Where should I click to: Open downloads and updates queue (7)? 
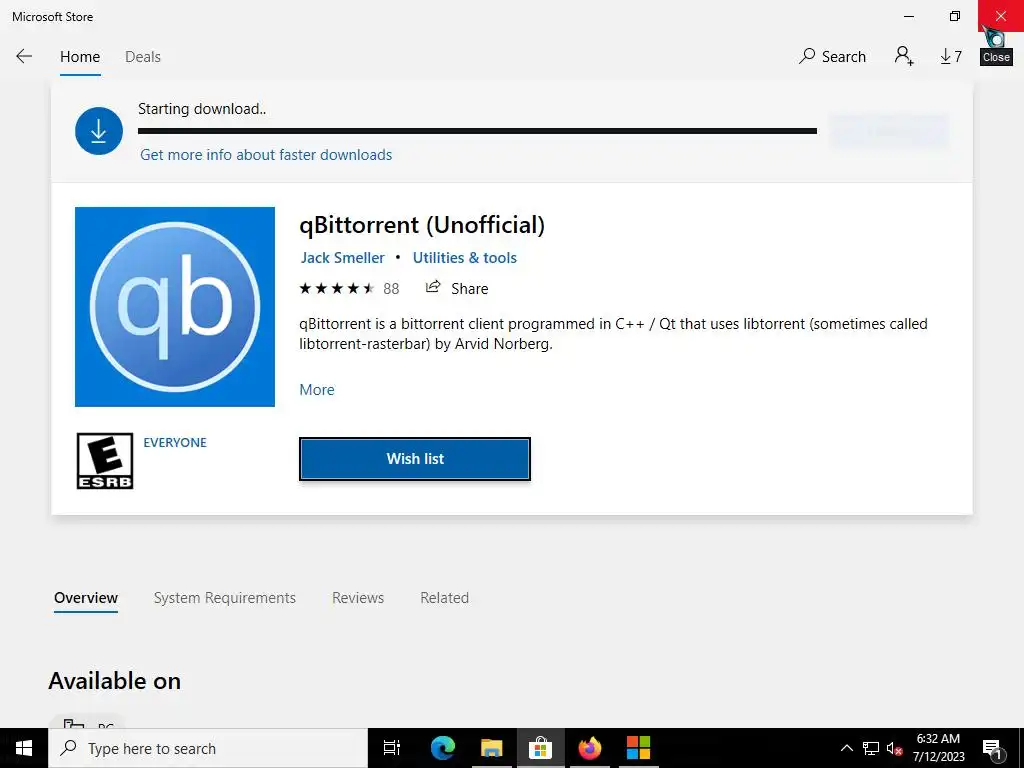point(951,57)
